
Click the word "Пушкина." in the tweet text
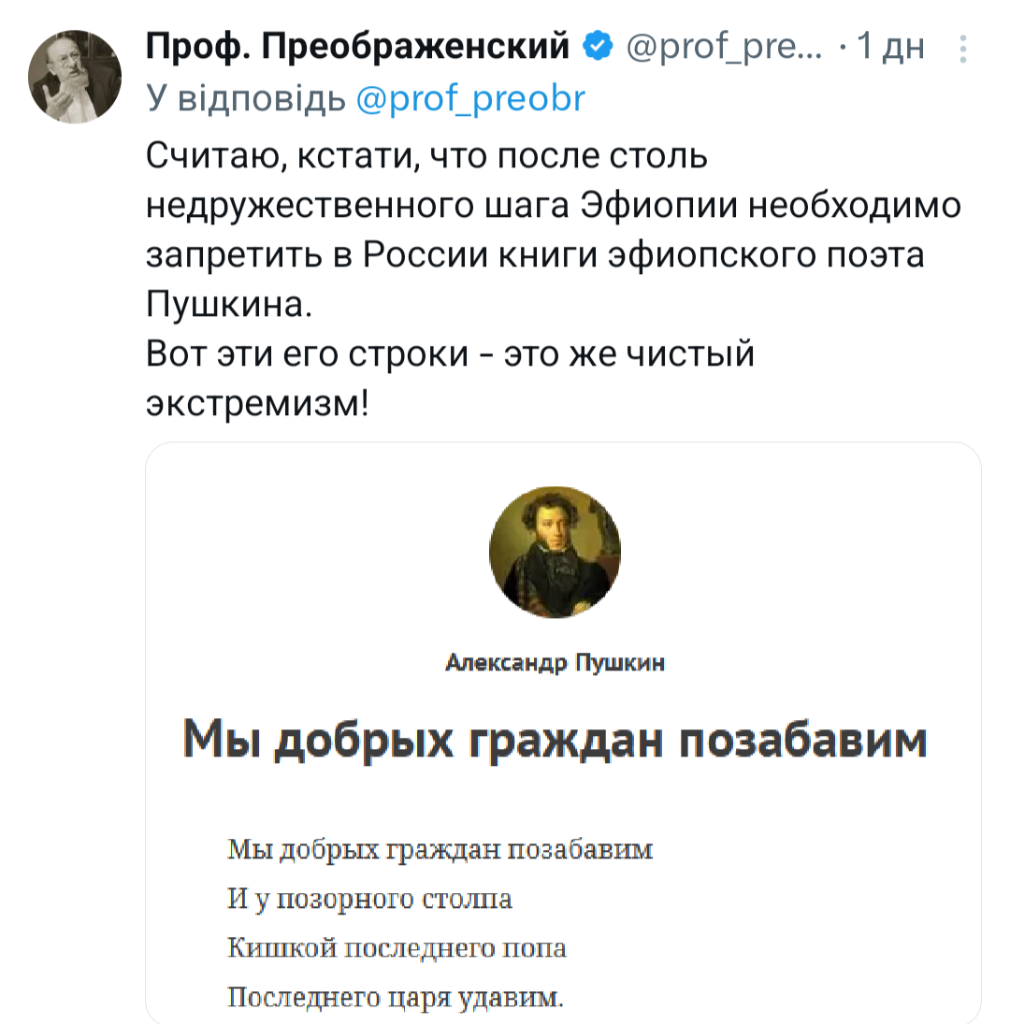229,304
